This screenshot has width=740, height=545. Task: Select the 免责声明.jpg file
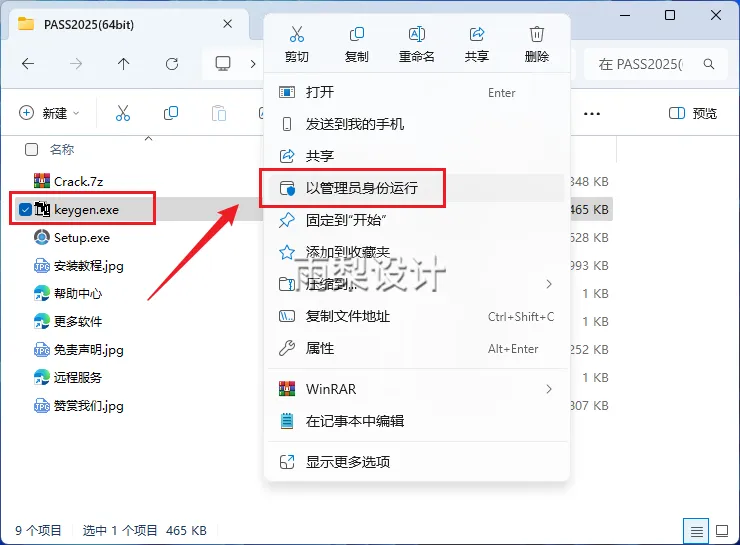point(88,350)
